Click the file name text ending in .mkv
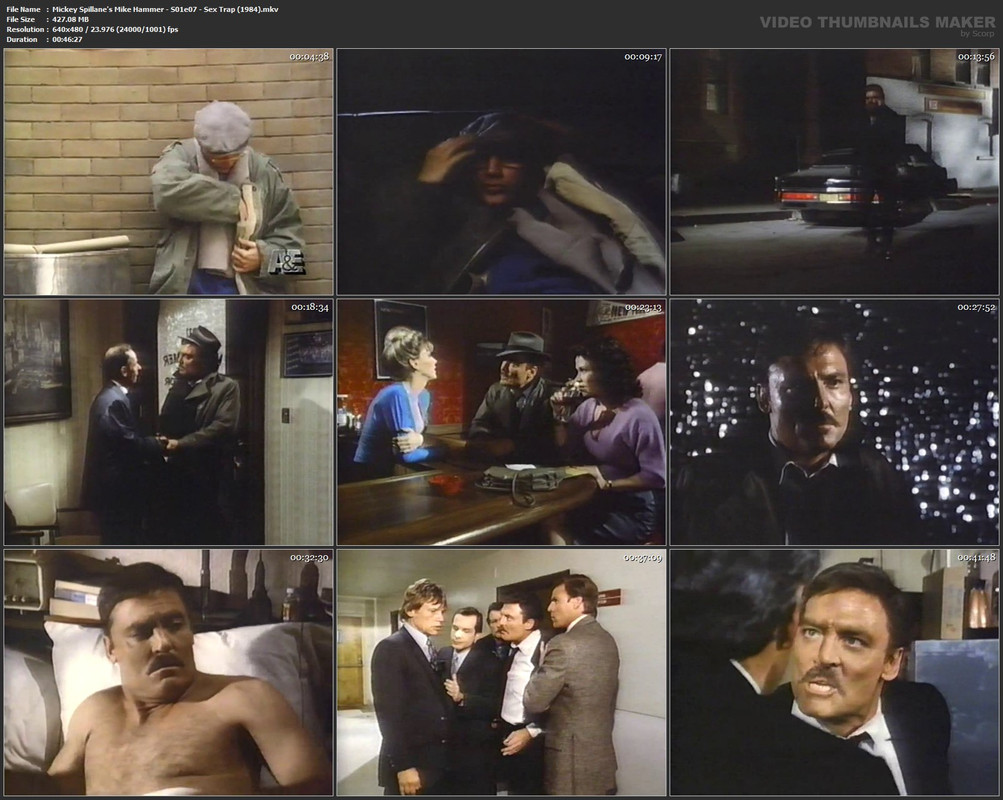 (165, 10)
